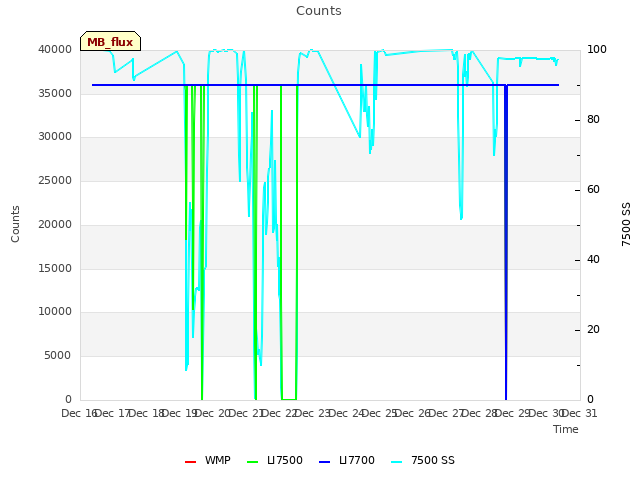Click the blue LI7700 legend color marker
Screen dimensions: 640x480
(324, 462)
